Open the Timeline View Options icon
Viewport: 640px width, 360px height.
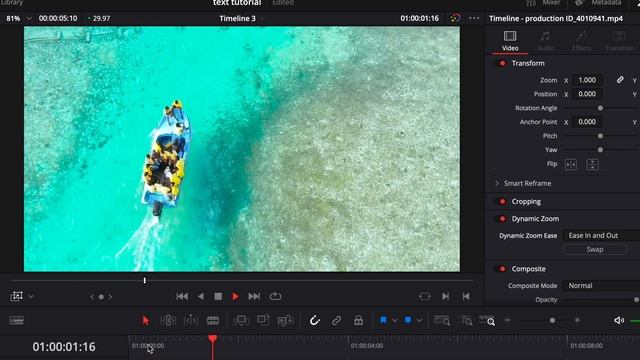pyautogui.click(x=16, y=320)
